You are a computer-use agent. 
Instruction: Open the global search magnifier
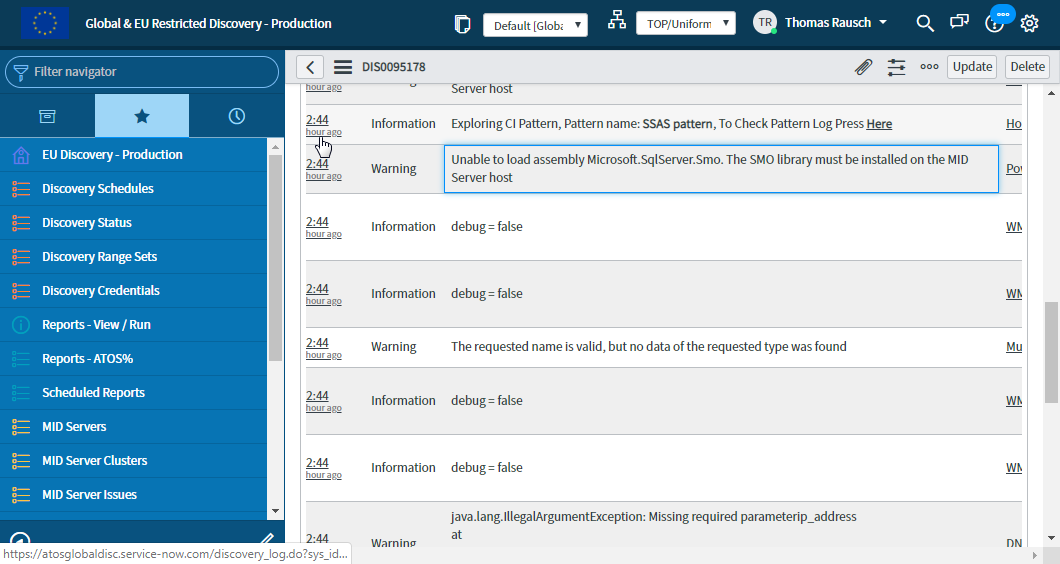click(x=925, y=23)
